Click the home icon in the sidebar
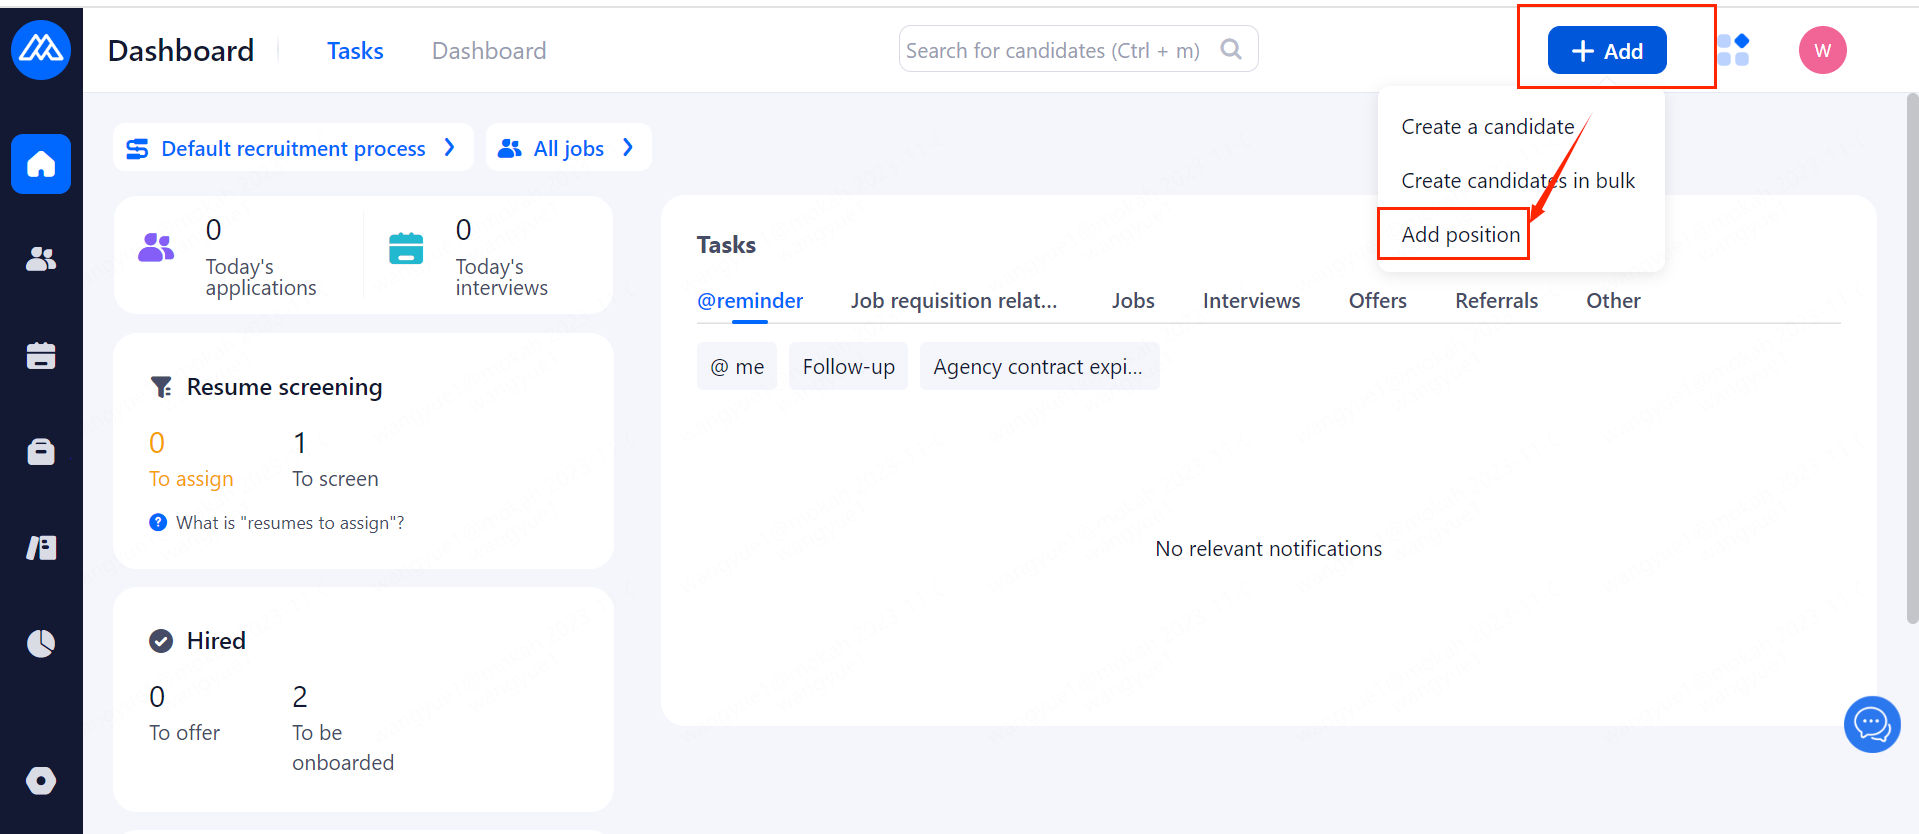 (41, 163)
